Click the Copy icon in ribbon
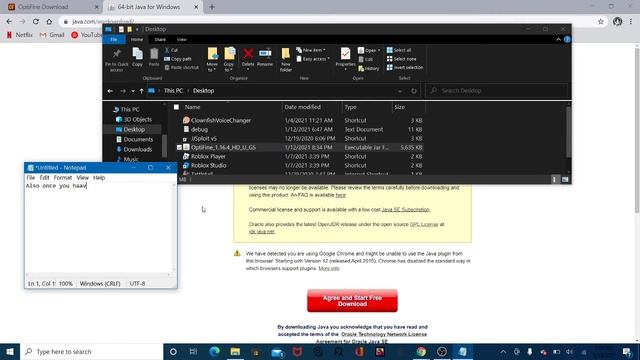640x360 pixels. click(x=138, y=54)
